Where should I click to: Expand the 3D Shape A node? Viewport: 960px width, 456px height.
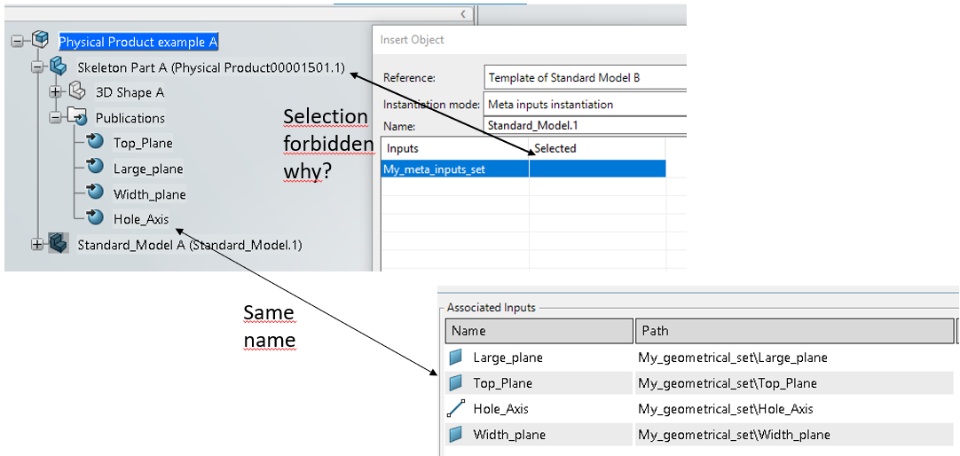coord(56,92)
